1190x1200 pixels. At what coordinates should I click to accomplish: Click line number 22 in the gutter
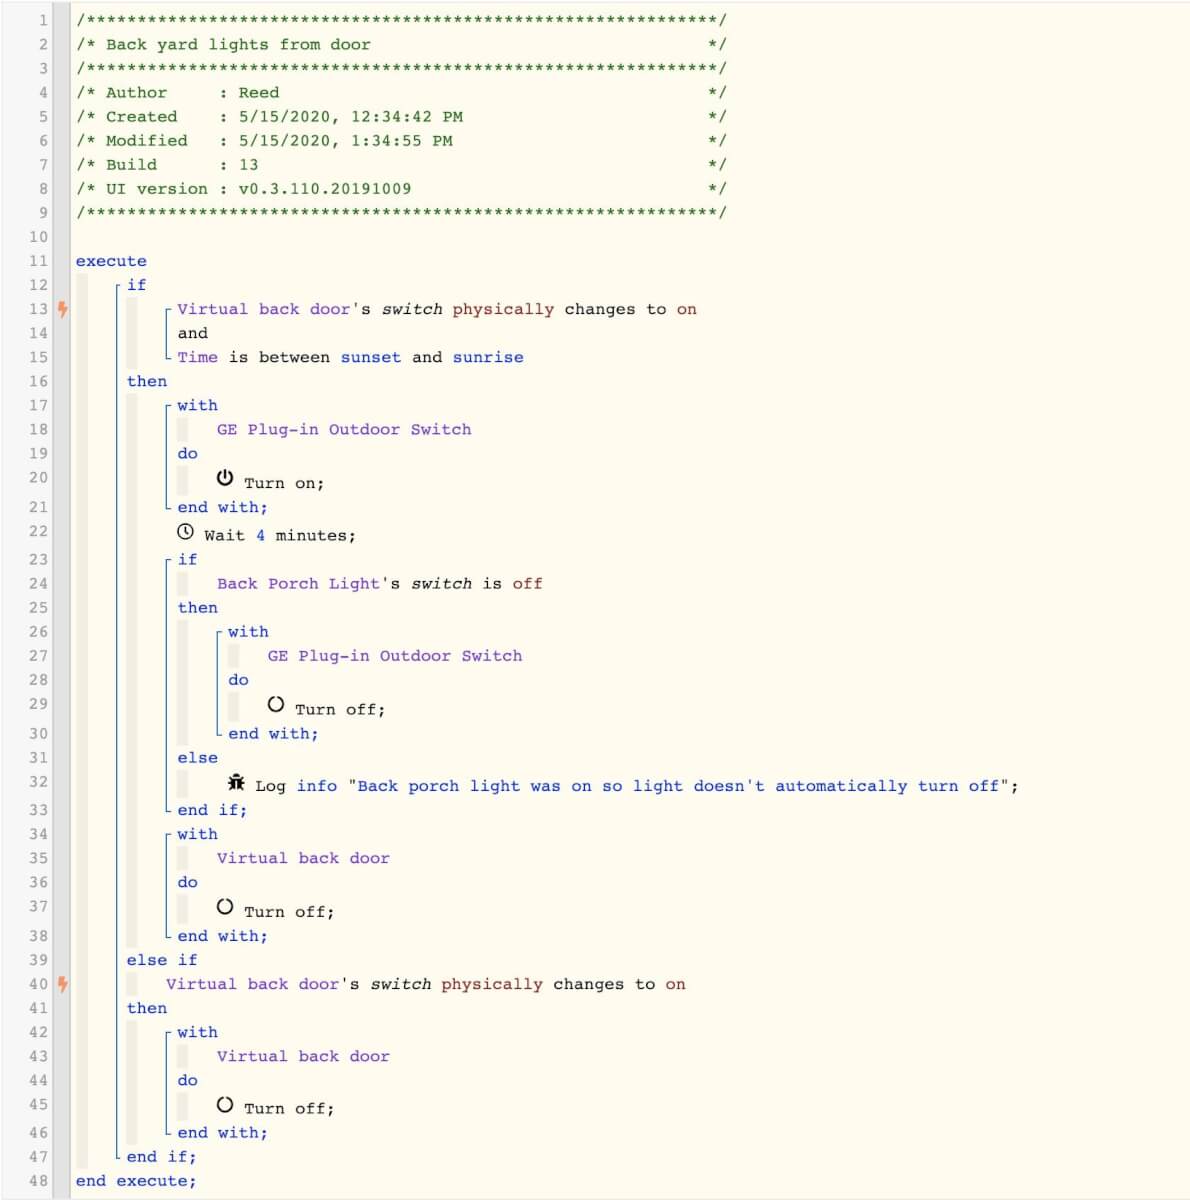point(38,531)
